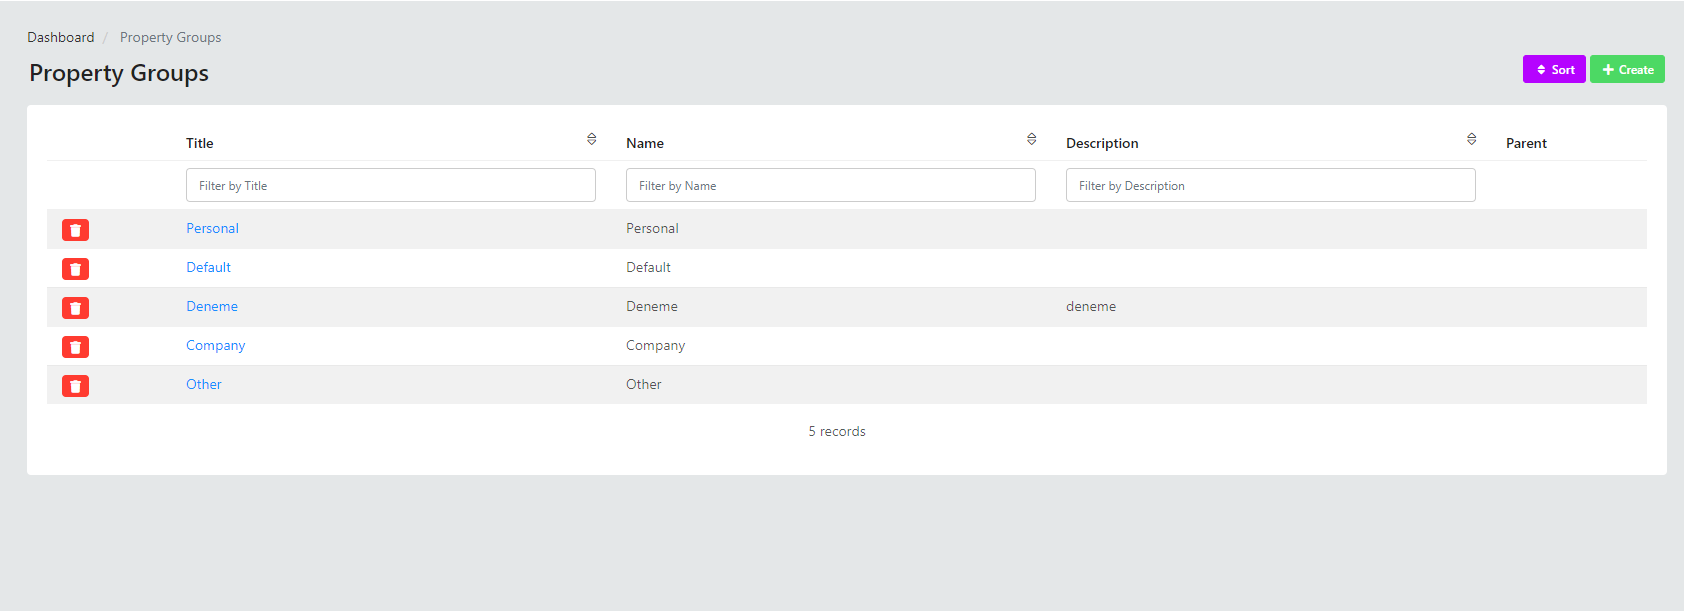Open the Default group link
This screenshot has width=1684, height=611.
coord(208,267)
